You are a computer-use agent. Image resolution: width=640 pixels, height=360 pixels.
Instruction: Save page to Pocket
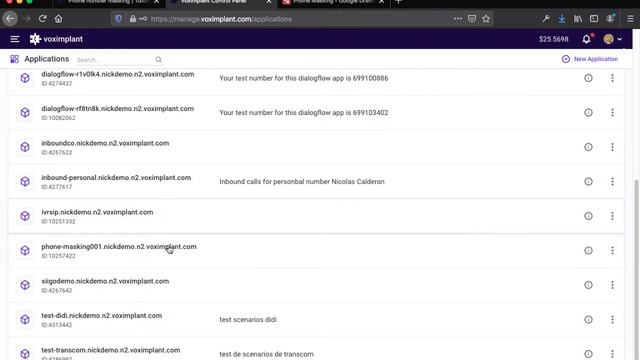472,19
